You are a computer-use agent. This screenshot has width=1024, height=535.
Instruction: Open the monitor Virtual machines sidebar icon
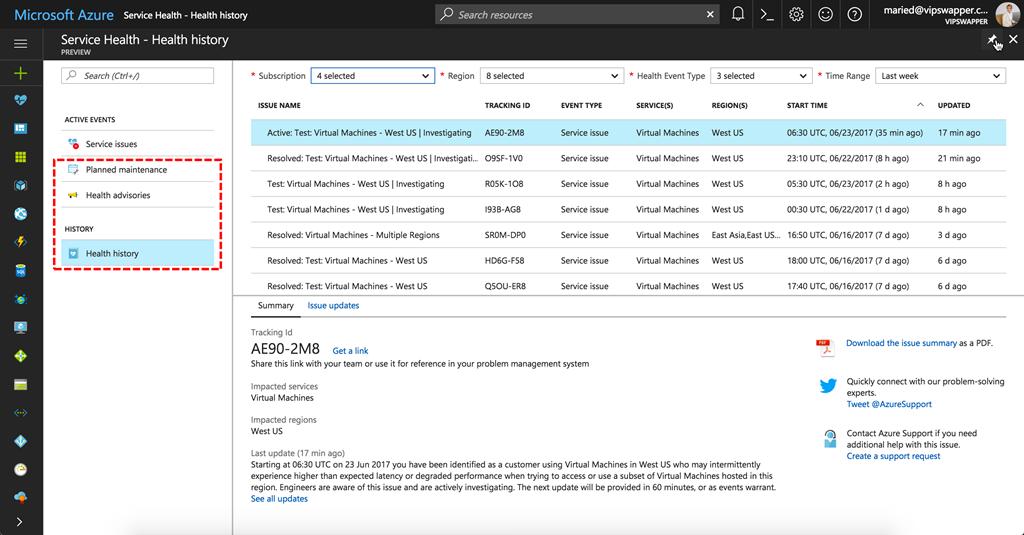point(20,327)
